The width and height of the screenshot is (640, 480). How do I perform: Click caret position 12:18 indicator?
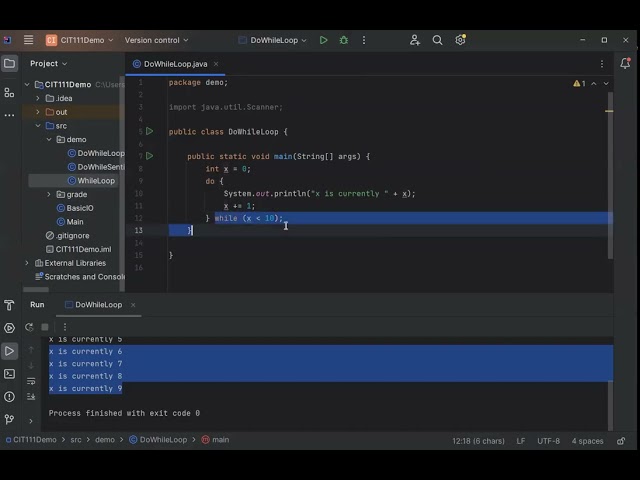click(x=478, y=441)
